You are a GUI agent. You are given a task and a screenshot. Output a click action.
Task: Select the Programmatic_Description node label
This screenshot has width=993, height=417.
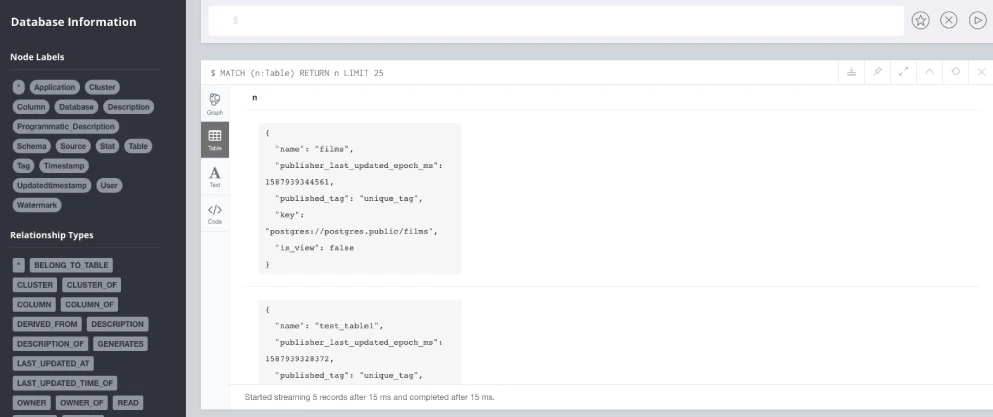[66, 127]
